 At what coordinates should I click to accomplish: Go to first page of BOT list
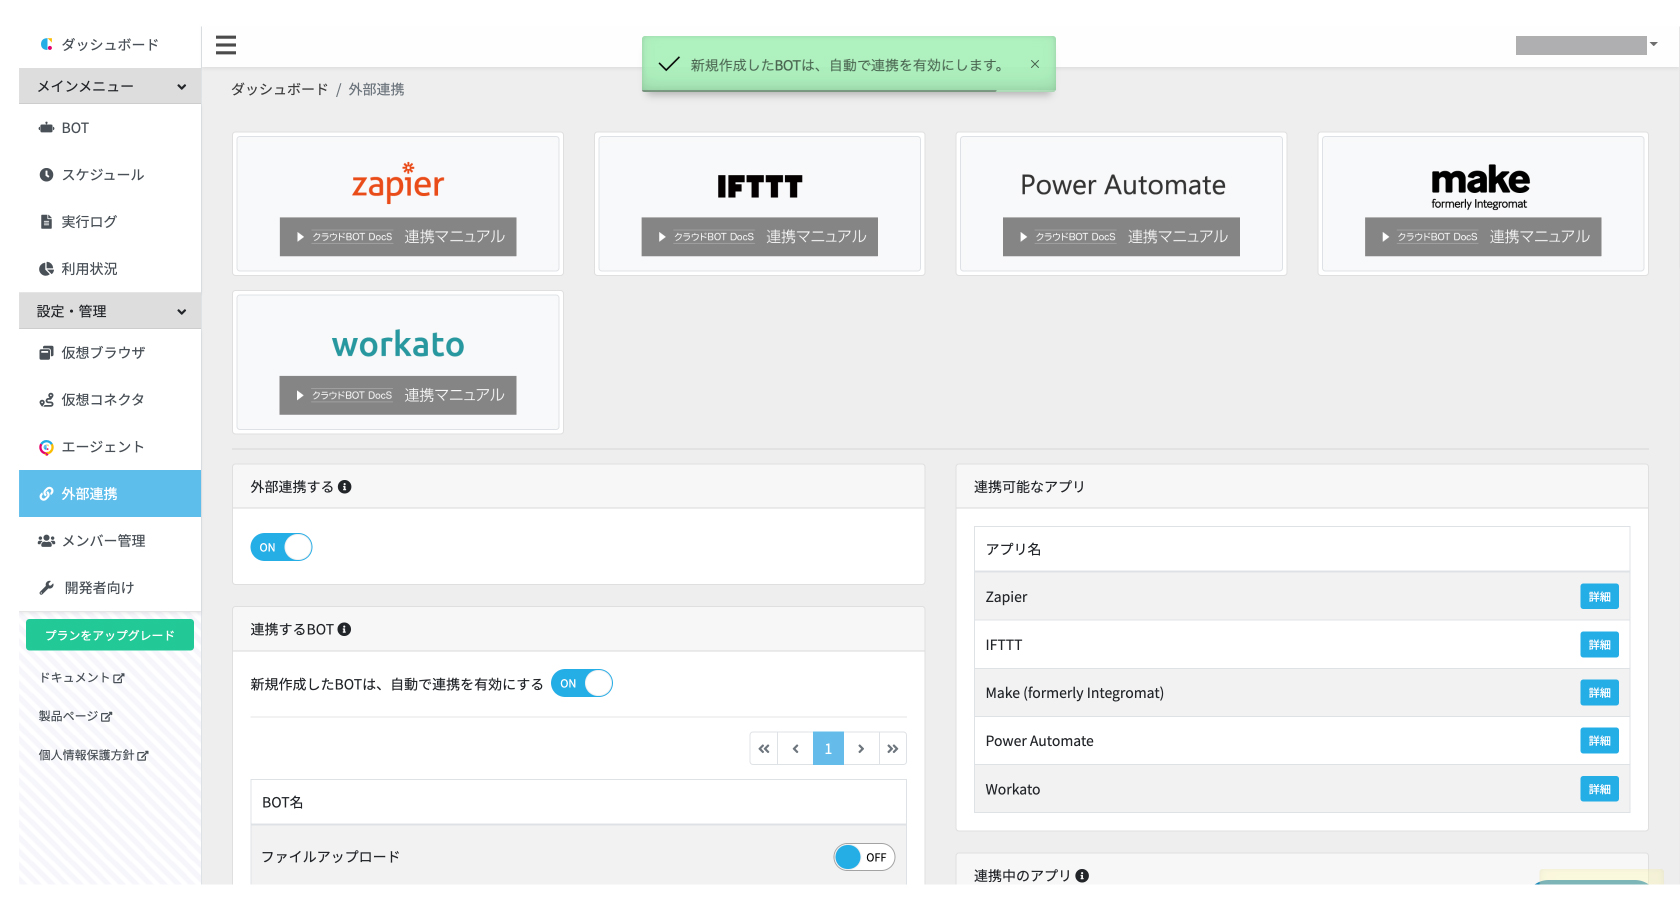(x=764, y=748)
